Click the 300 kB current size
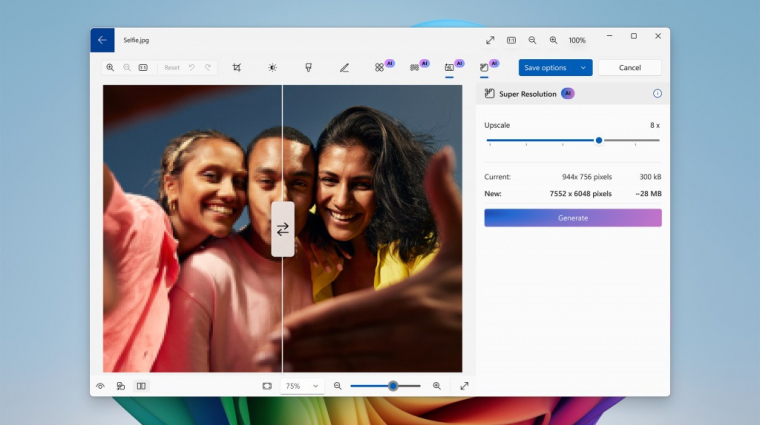Screen dimensions: 760x425 (650, 177)
